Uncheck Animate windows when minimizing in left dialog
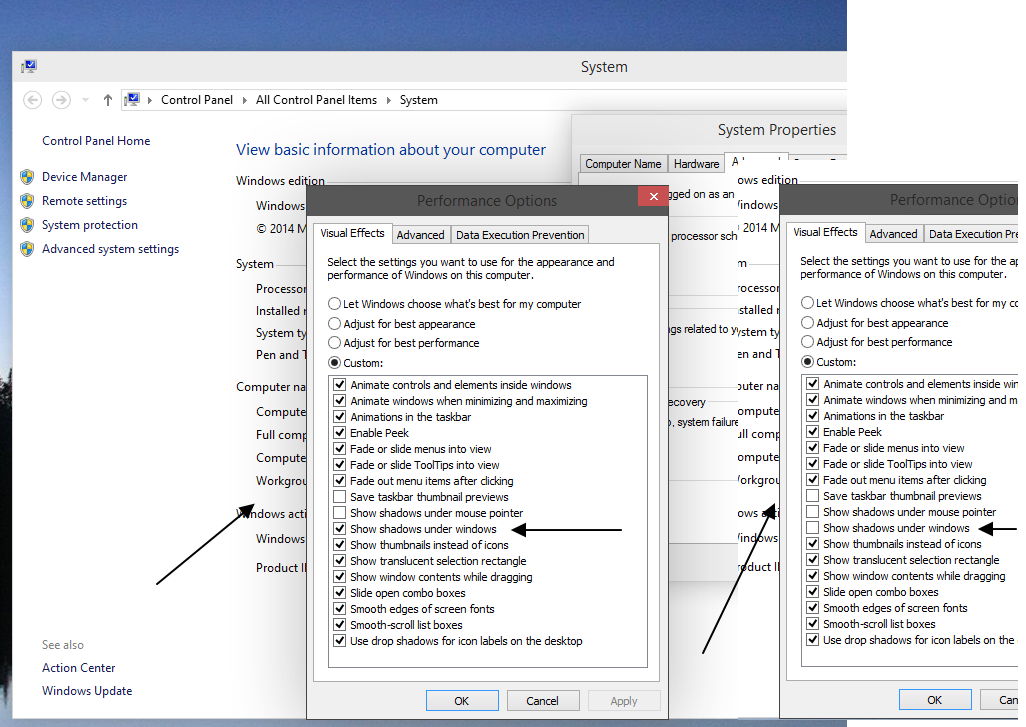This screenshot has height=727, width=1026. pyautogui.click(x=340, y=400)
